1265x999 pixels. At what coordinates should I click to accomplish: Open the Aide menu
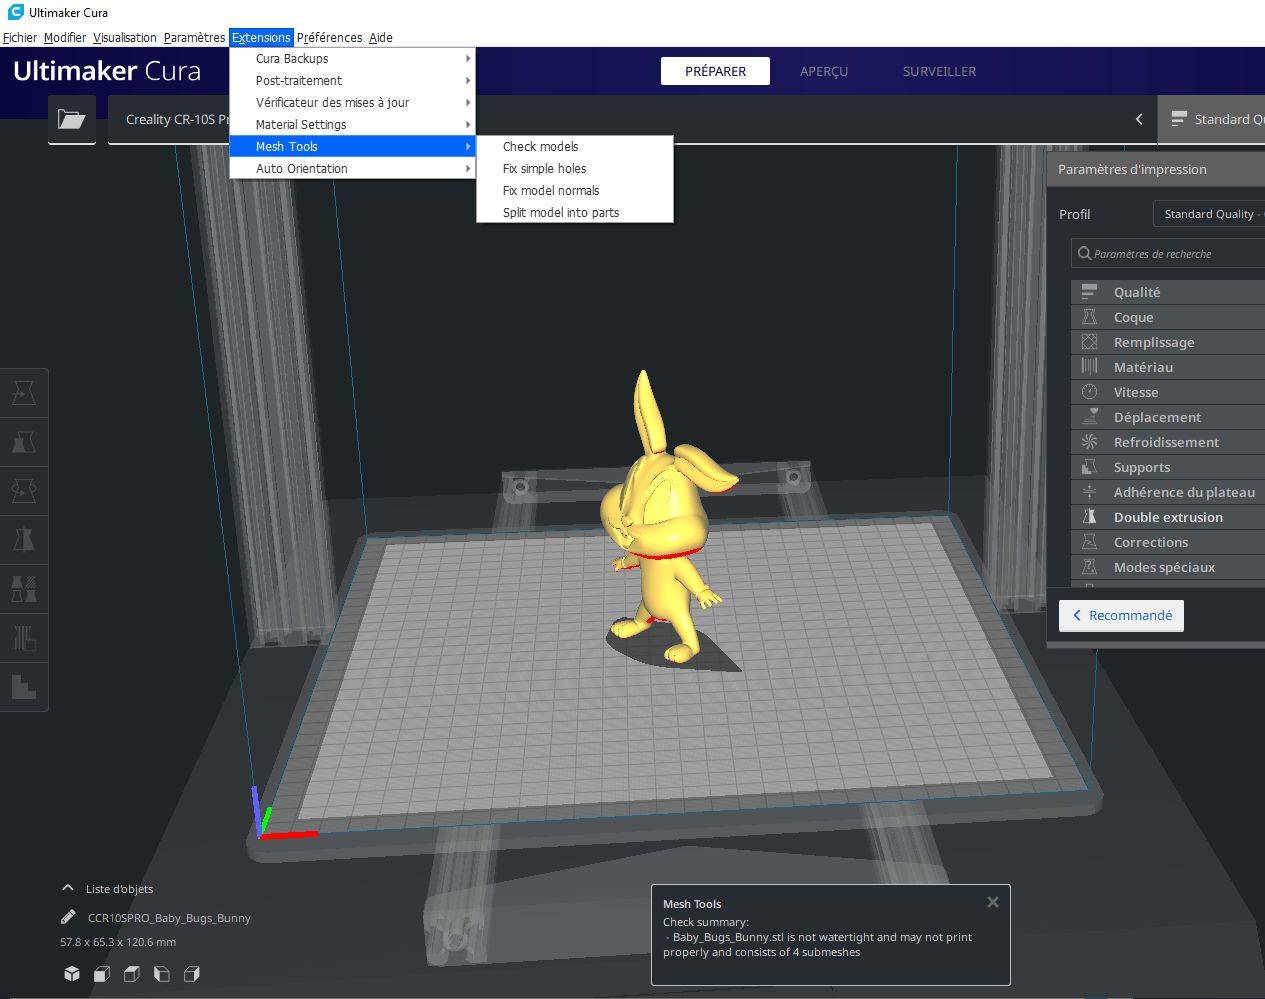(x=381, y=38)
